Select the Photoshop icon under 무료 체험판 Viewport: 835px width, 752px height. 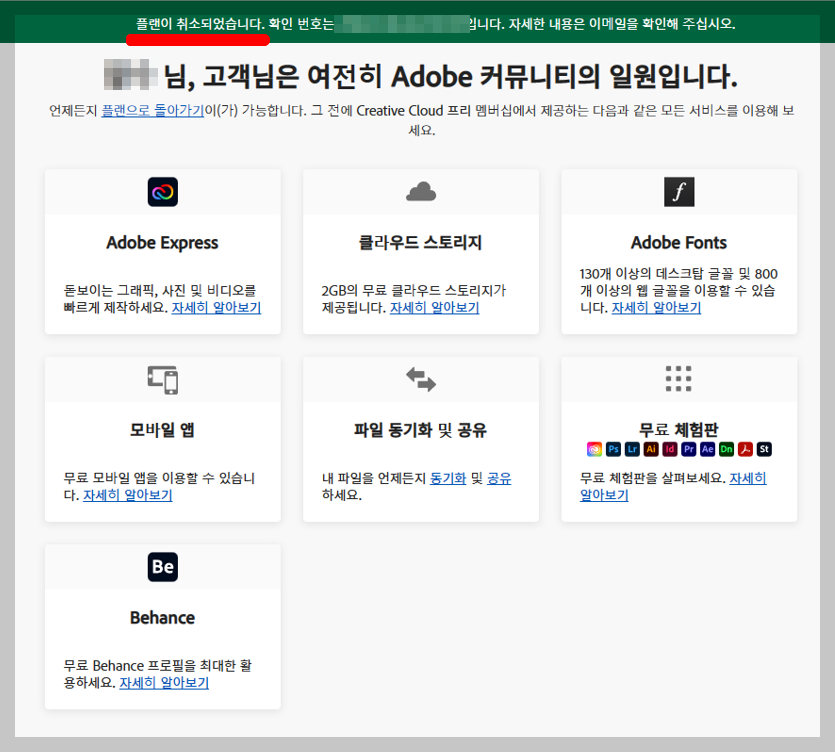614,449
